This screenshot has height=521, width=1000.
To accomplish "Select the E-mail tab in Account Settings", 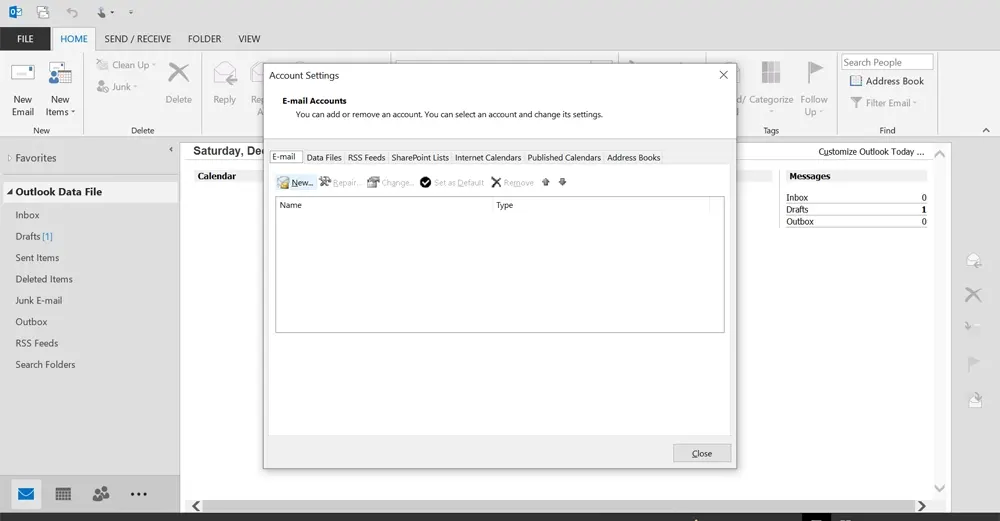I will [x=284, y=157].
